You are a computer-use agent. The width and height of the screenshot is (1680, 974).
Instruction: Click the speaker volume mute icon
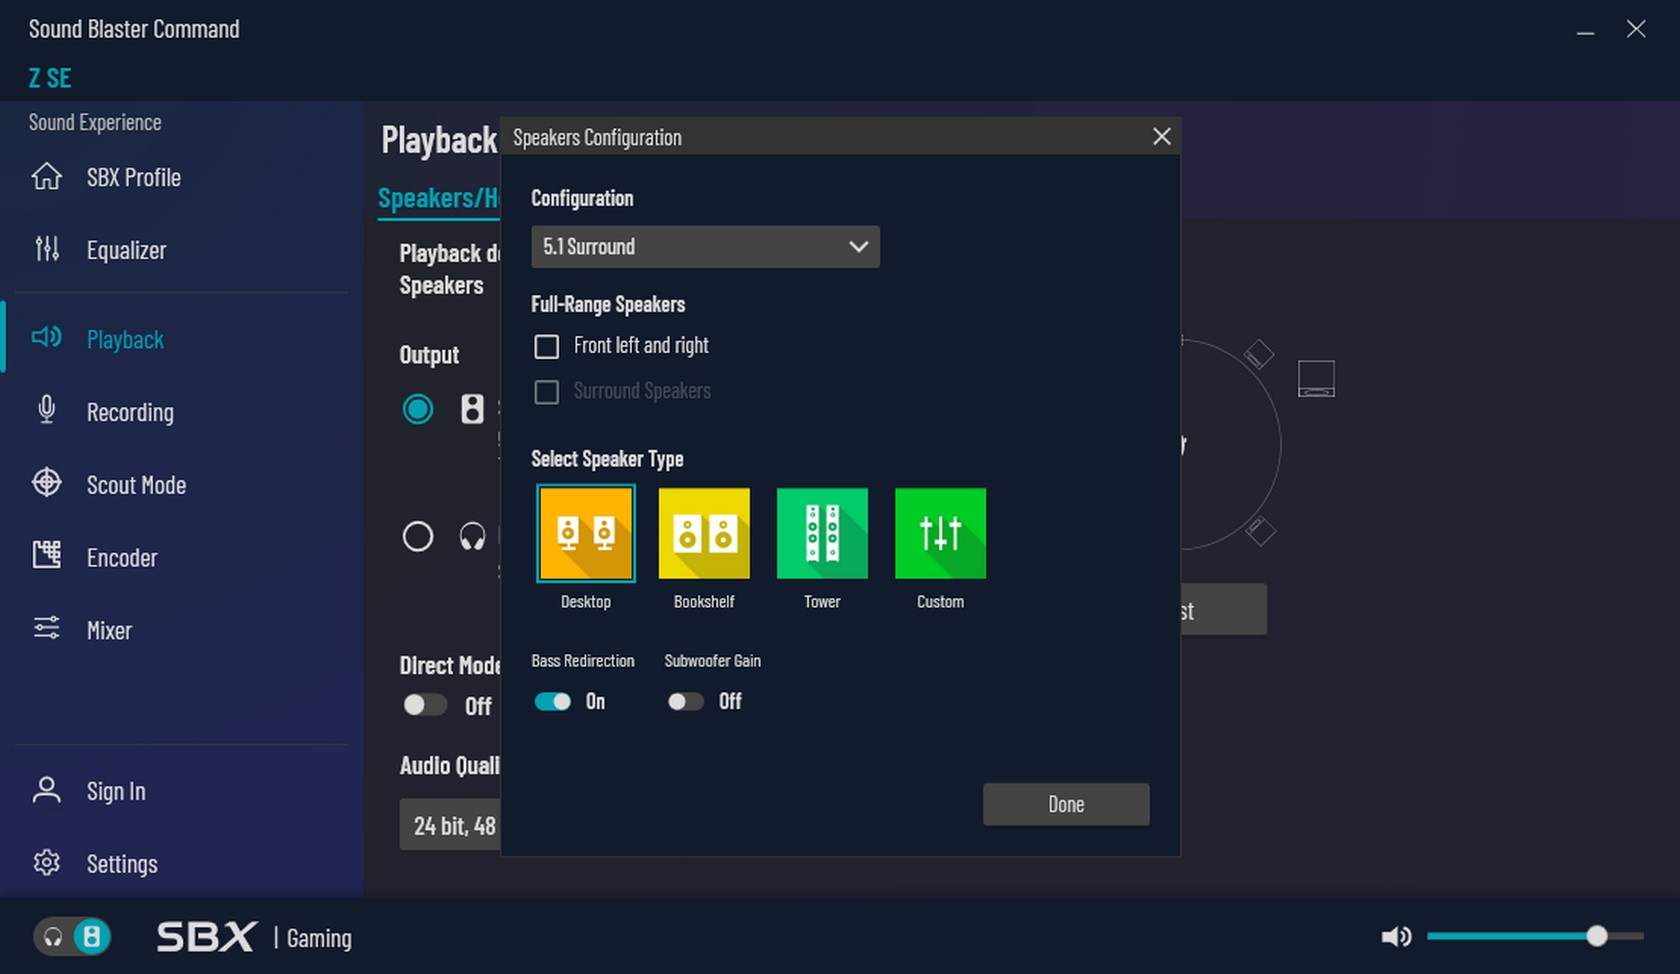(1396, 936)
